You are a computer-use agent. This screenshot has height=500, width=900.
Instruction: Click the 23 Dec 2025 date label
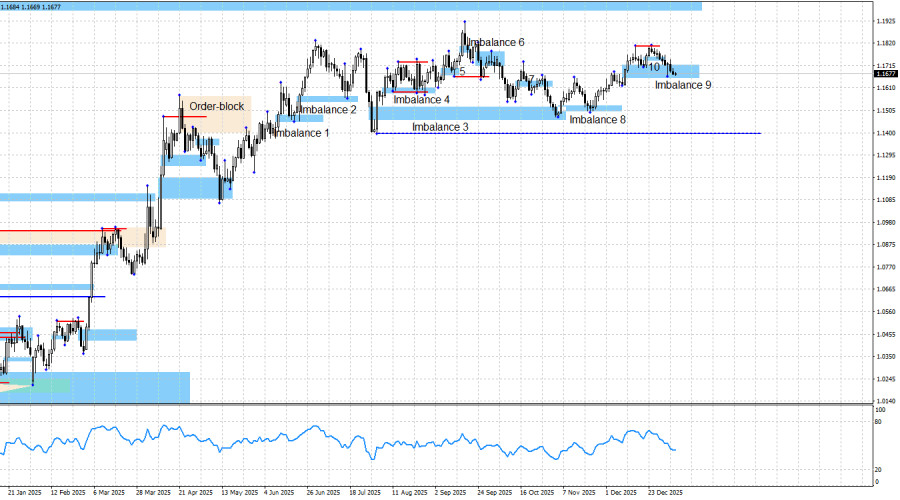point(666,493)
